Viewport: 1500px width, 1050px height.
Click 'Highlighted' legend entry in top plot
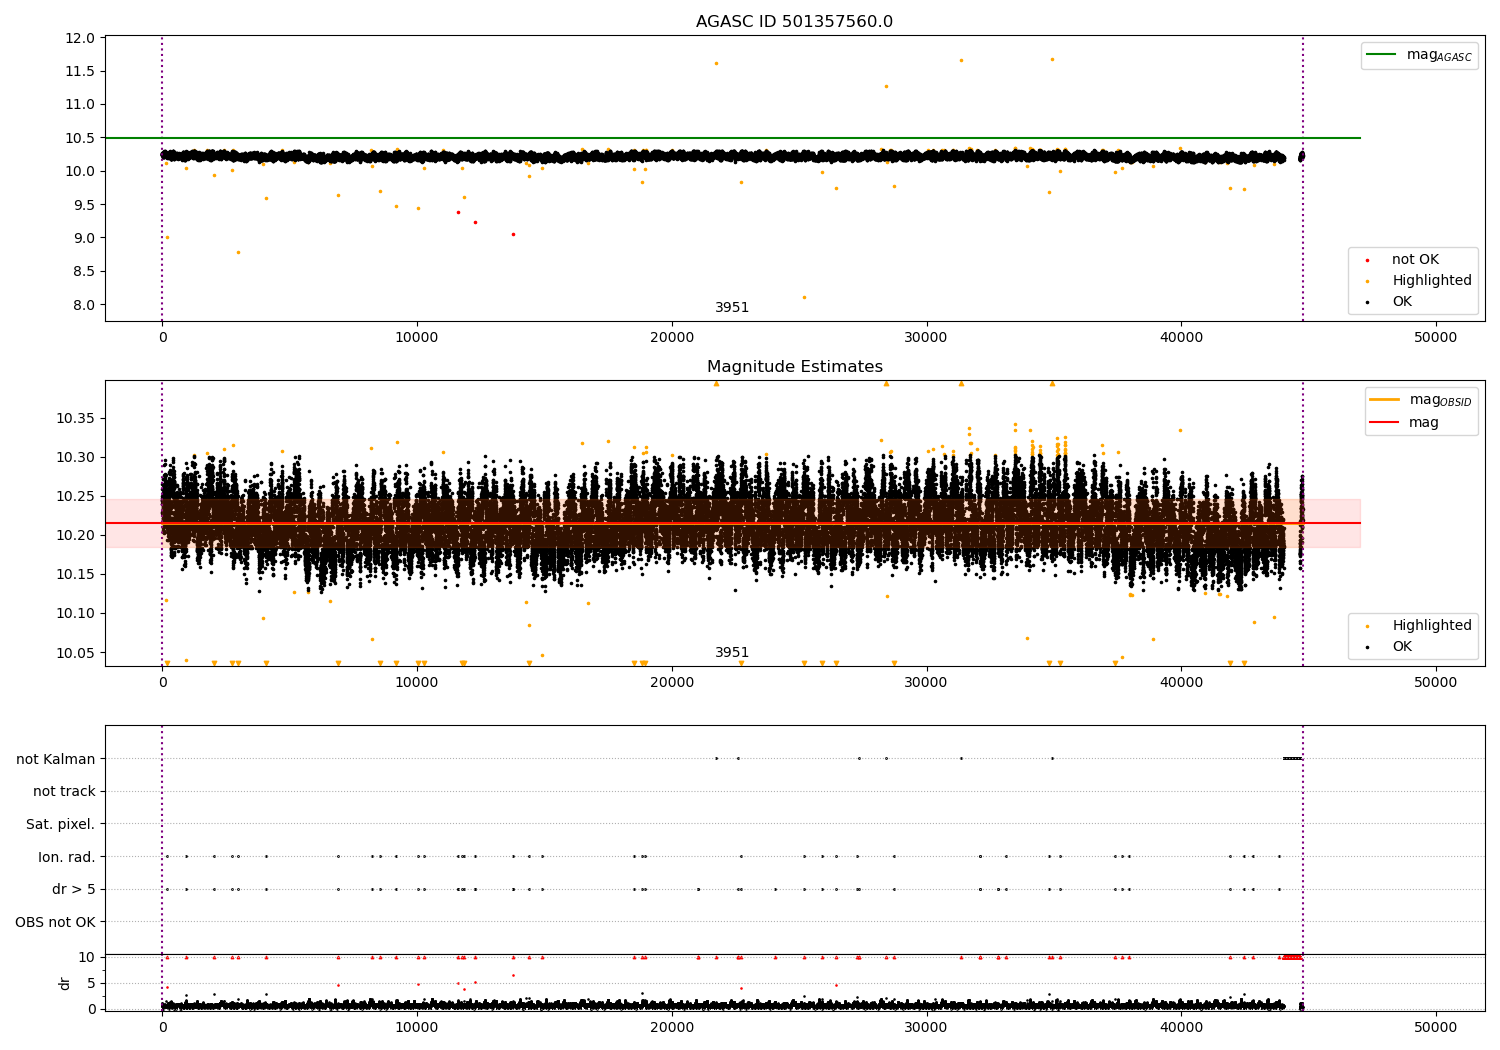pos(1431,281)
